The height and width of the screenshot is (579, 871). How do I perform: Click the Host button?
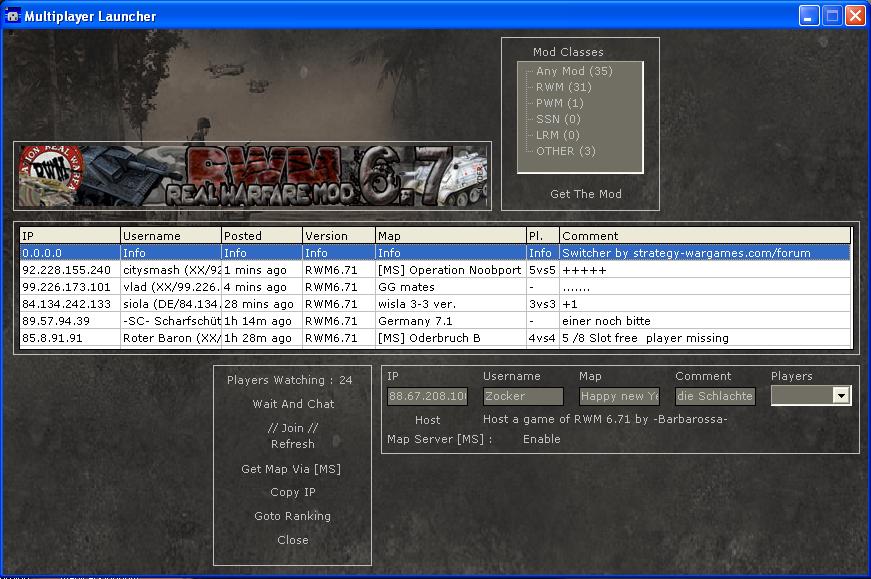(427, 420)
